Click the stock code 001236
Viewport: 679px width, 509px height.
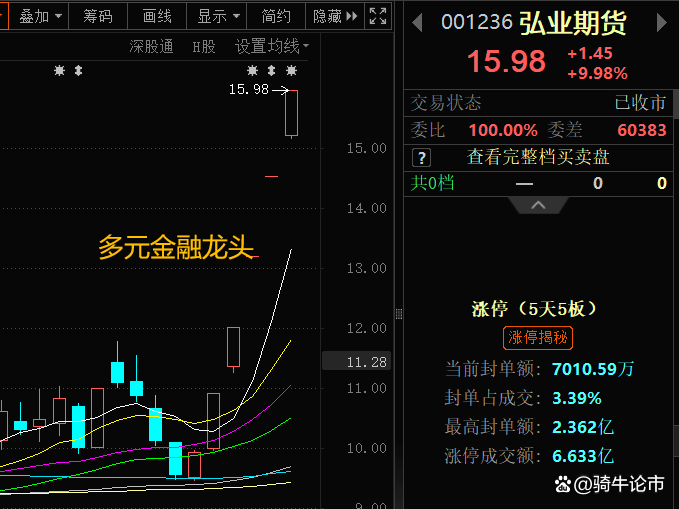(x=477, y=22)
